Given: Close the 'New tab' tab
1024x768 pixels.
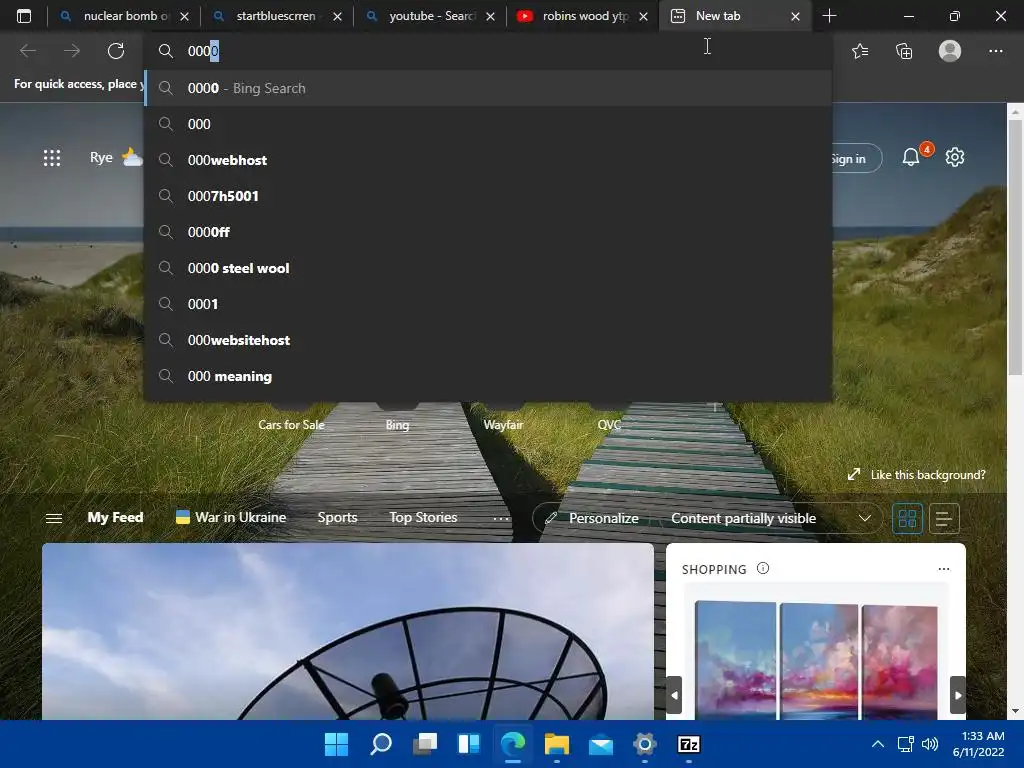Looking at the screenshot, I should (795, 16).
